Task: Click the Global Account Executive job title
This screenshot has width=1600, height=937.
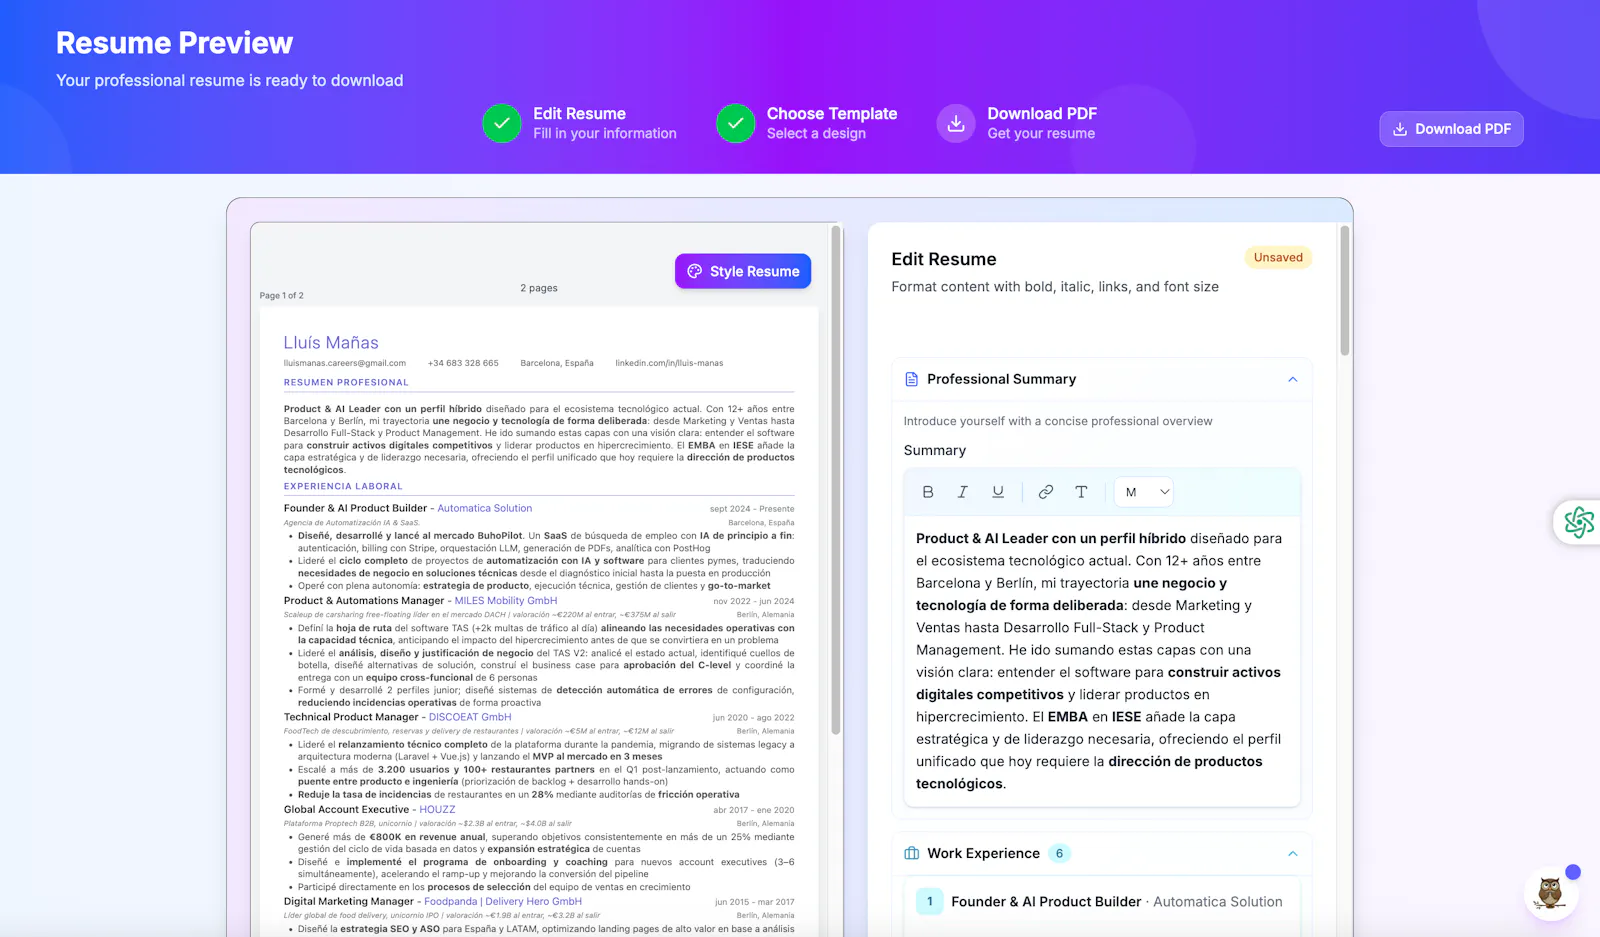Action: 346,810
